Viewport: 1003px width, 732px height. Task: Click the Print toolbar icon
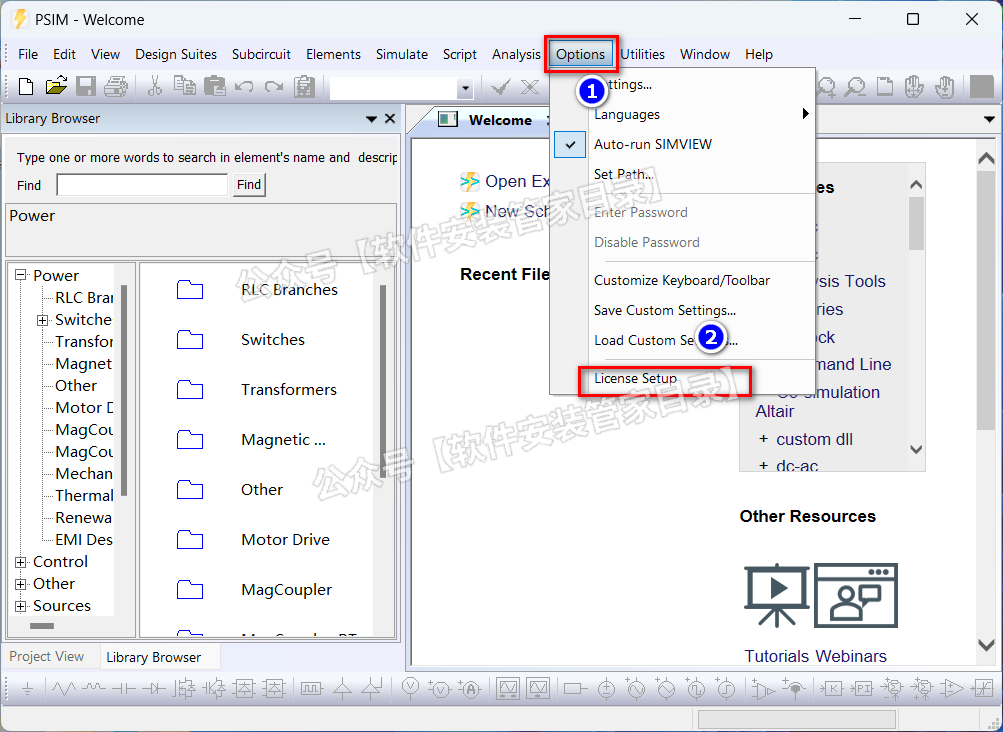pyautogui.click(x=116, y=86)
